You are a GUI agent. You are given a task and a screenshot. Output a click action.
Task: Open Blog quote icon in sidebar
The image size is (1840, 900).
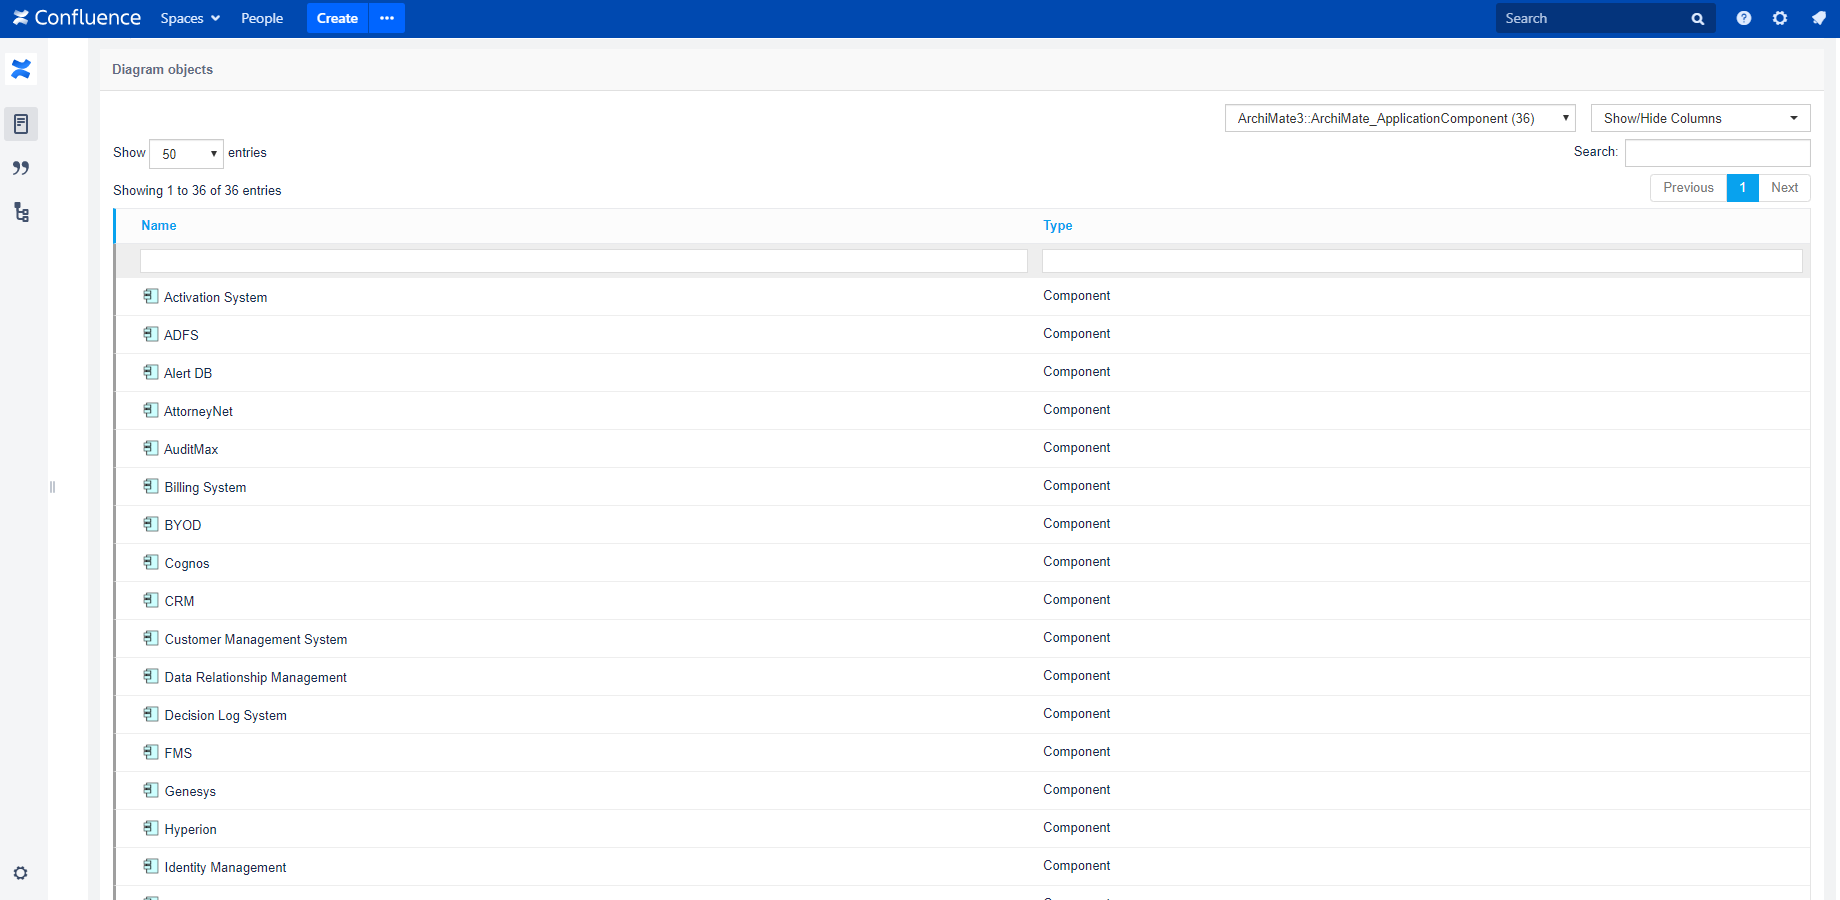(x=21, y=168)
